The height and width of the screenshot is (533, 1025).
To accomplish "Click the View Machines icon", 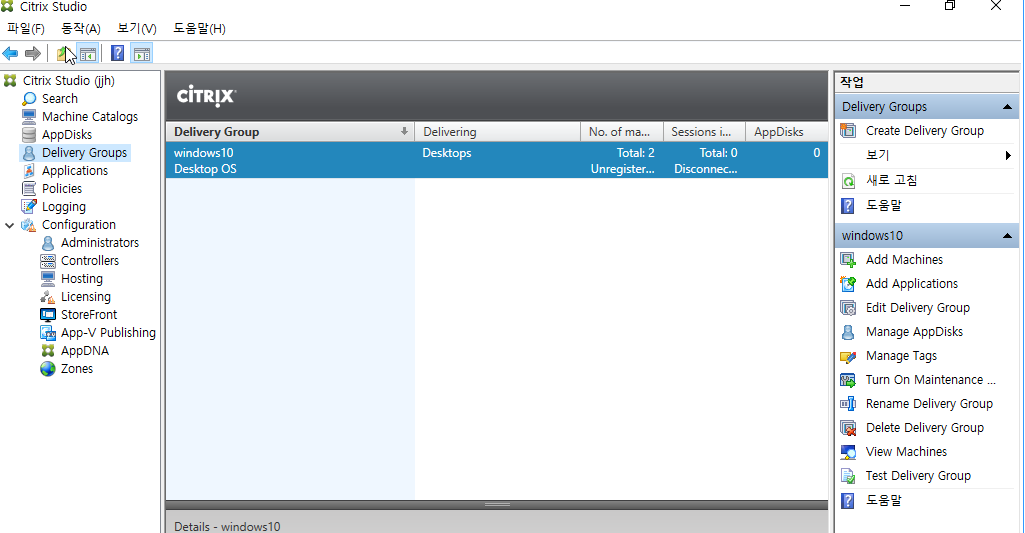I will (x=848, y=452).
